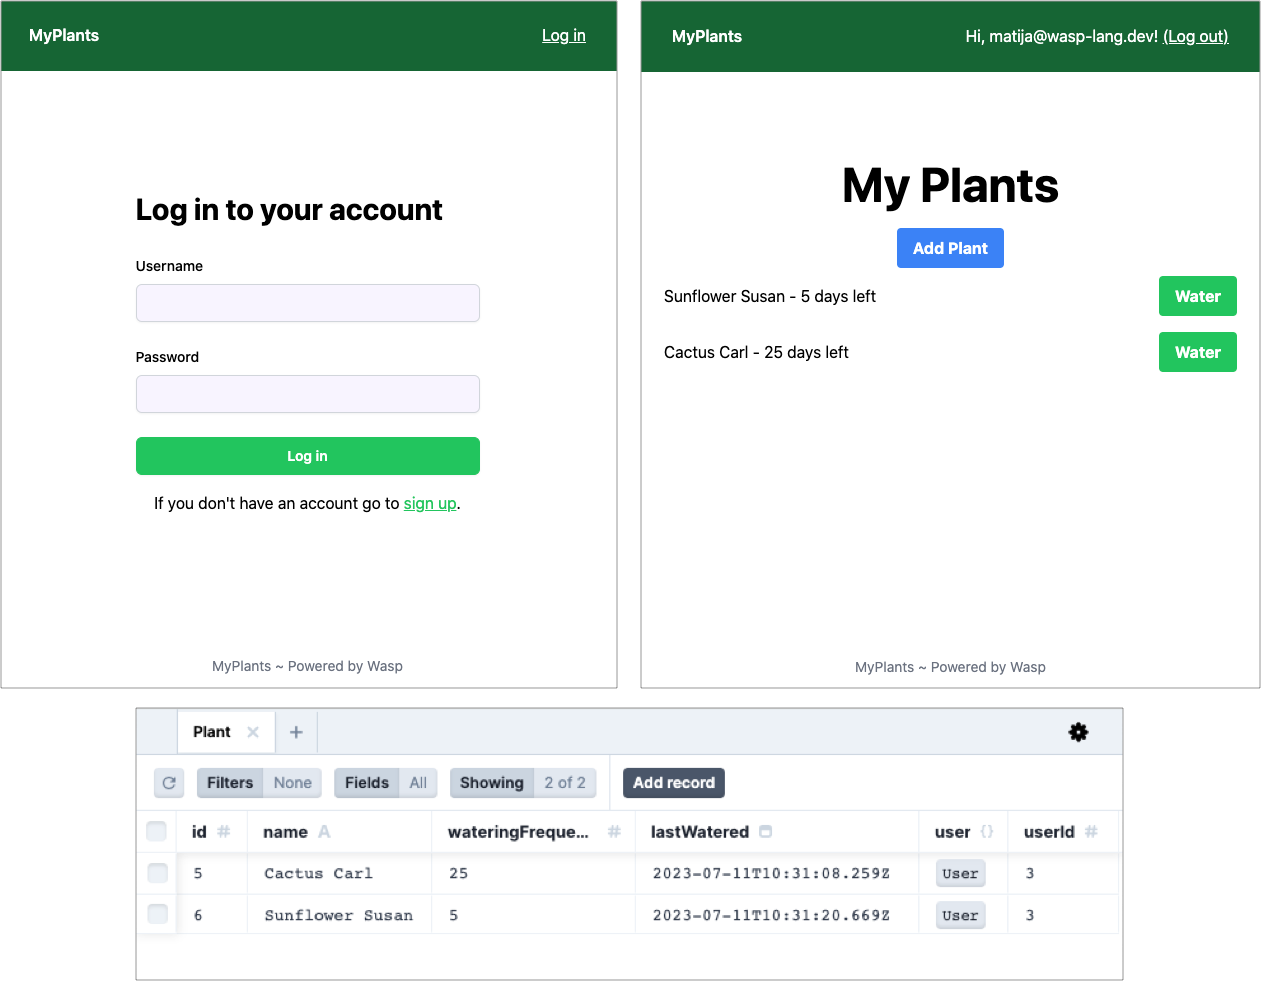This screenshot has width=1261, height=981.
Task: Open the Filters dropdown
Action: pos(259,783)
